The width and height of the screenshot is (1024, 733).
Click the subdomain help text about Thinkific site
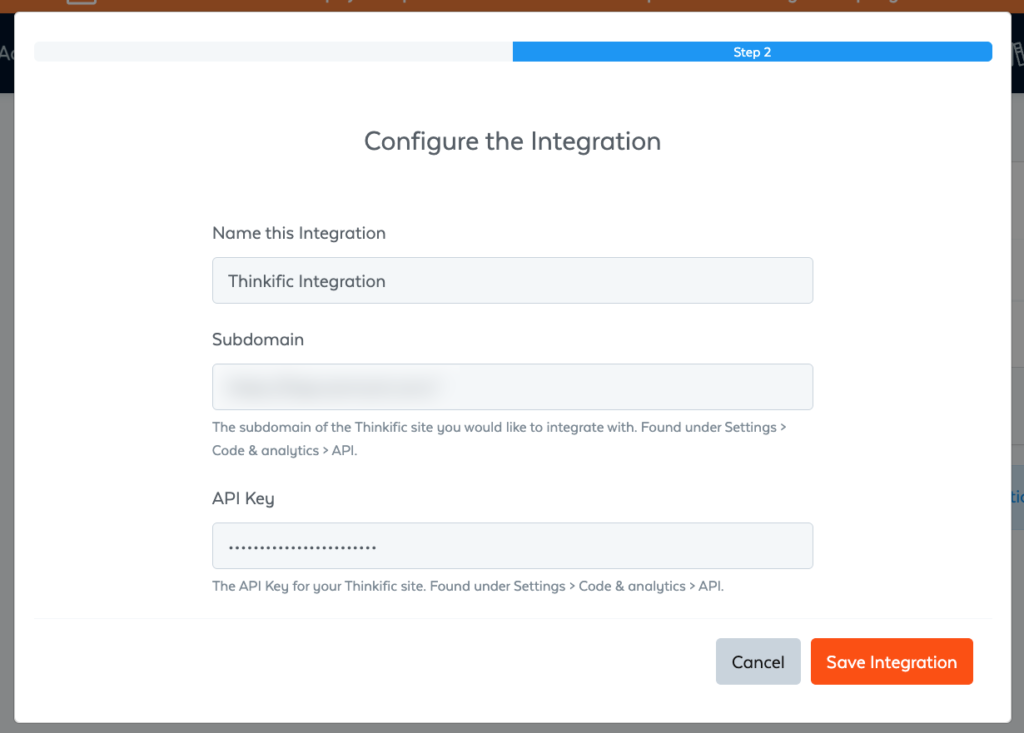coord(499,438)
